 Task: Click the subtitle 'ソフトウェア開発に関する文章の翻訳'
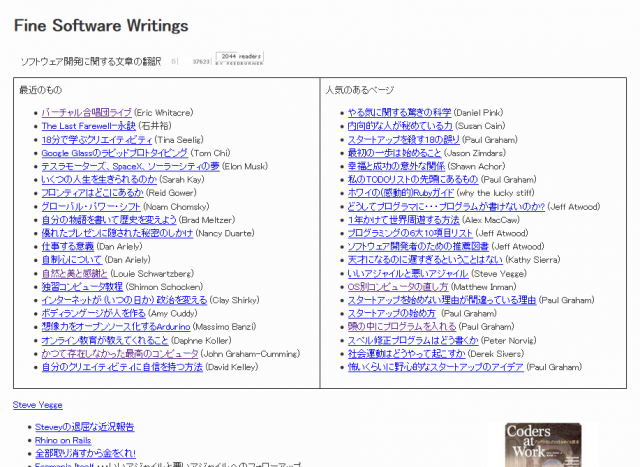pos(91,62)
